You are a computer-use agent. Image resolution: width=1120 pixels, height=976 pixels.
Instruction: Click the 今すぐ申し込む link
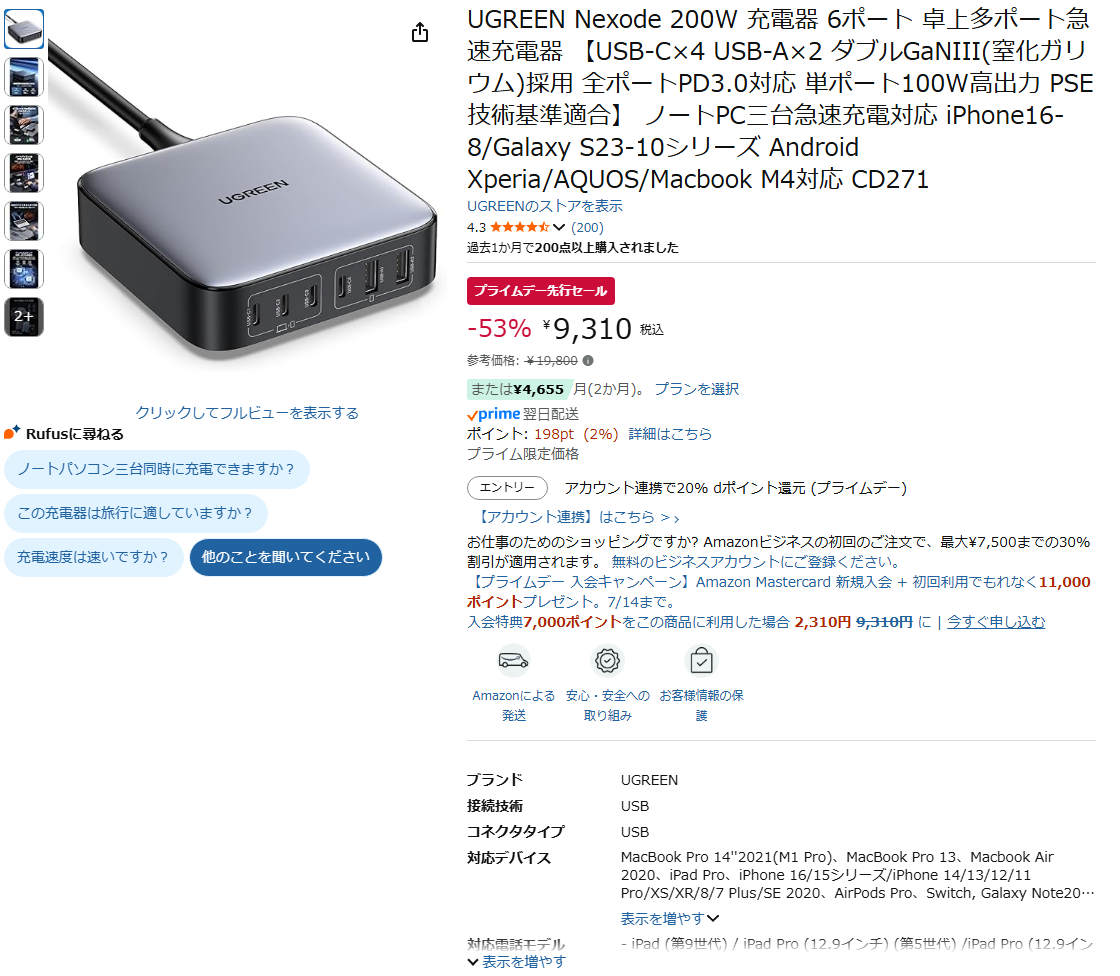[996, 622]
